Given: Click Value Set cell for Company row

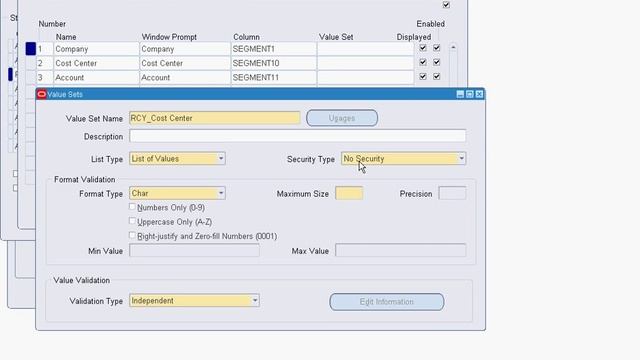Looking at the screenshot, I should click(365, 49).
